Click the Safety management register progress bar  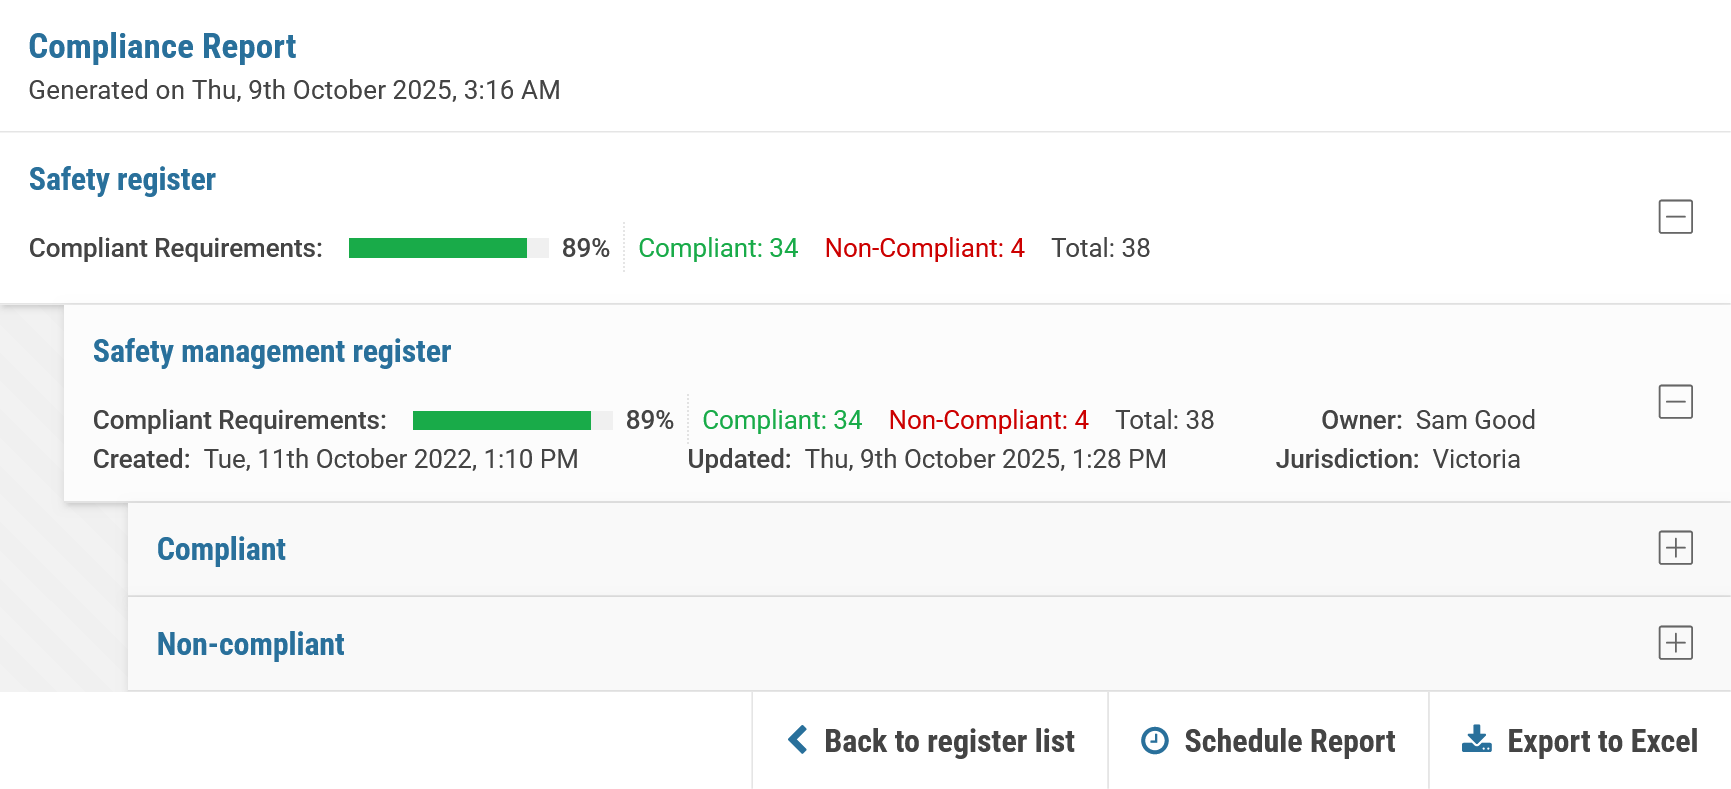[512, 420]
